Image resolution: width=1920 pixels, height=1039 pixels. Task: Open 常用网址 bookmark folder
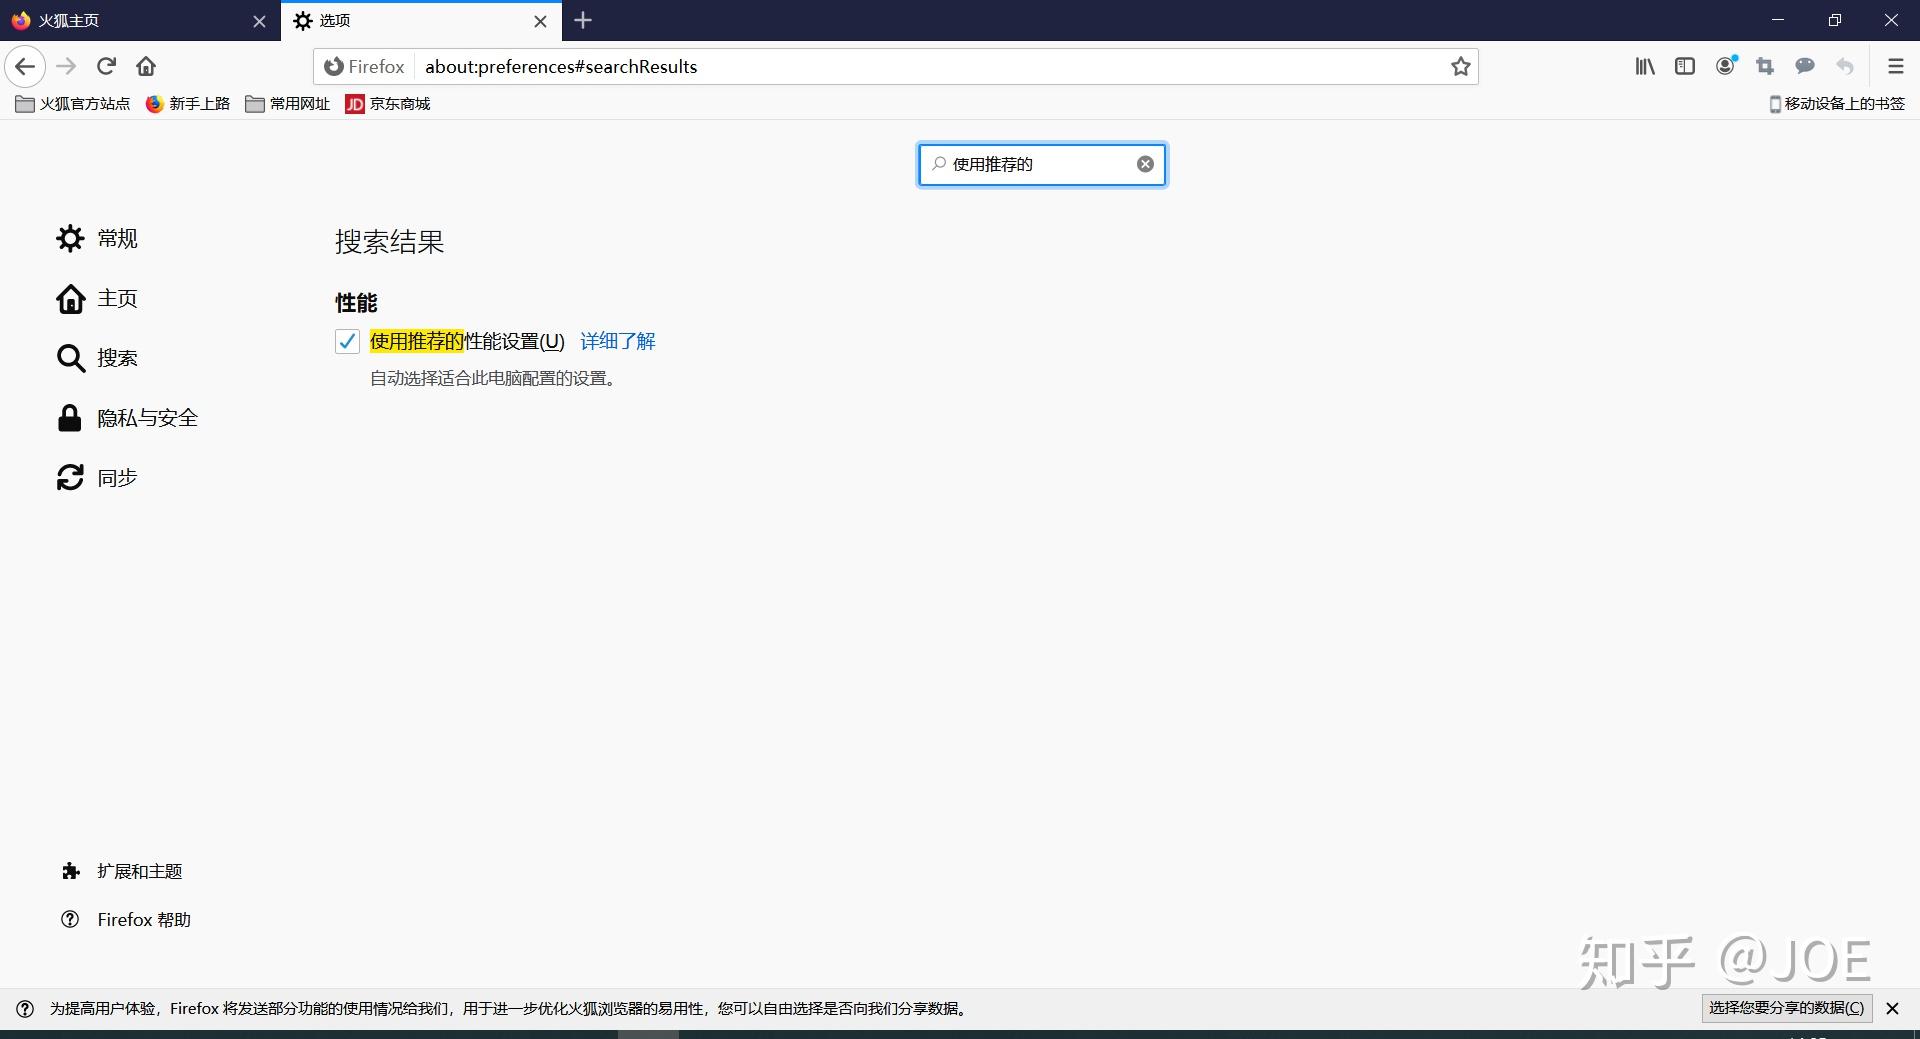tap(288, 104)
